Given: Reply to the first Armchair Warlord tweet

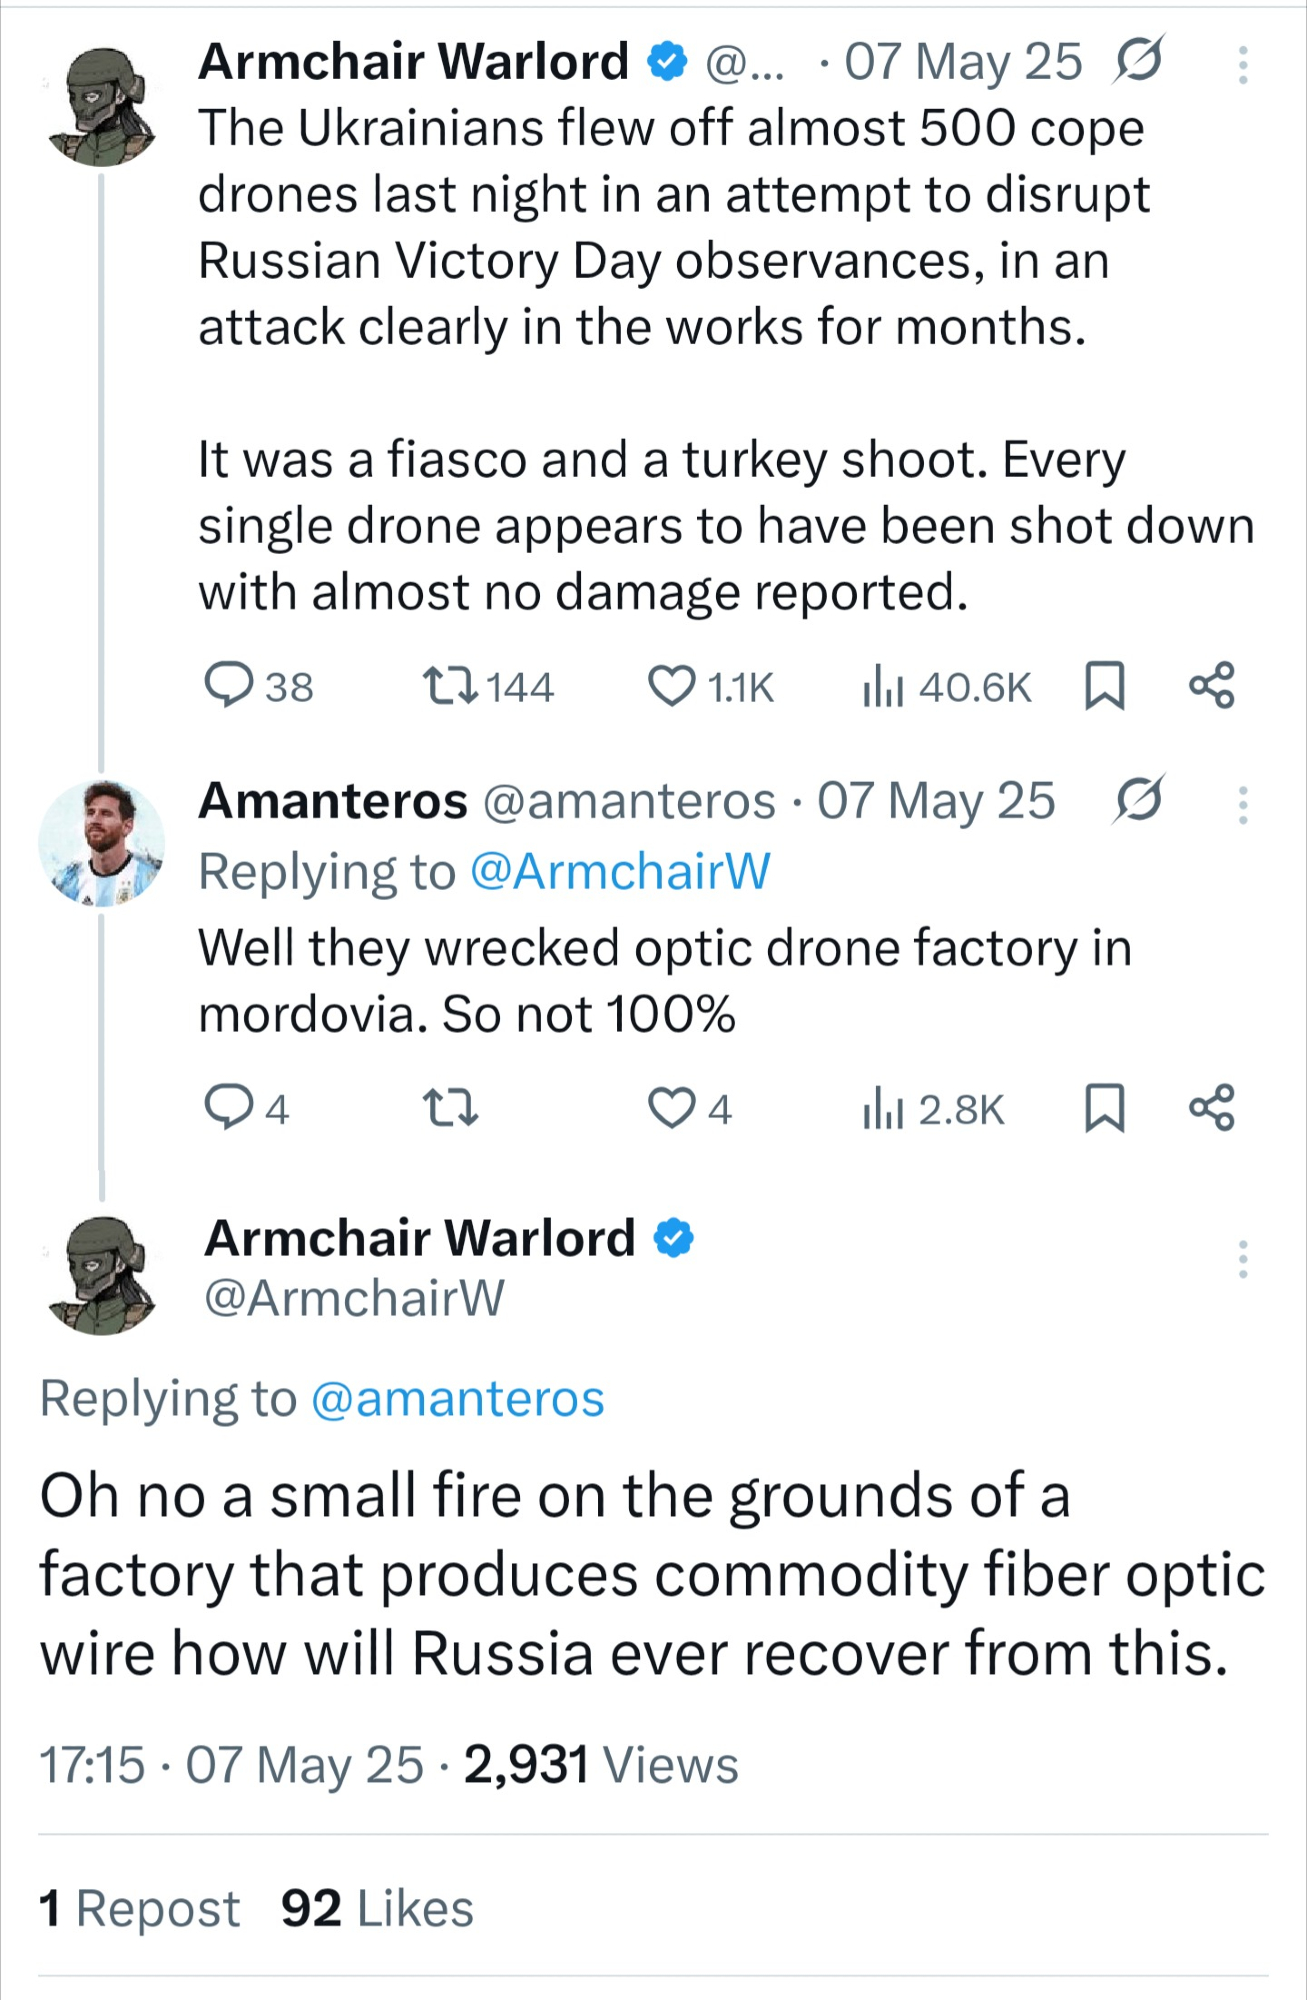Looking at the screenshot, I should pyautogui.click(x=229, y=686).
